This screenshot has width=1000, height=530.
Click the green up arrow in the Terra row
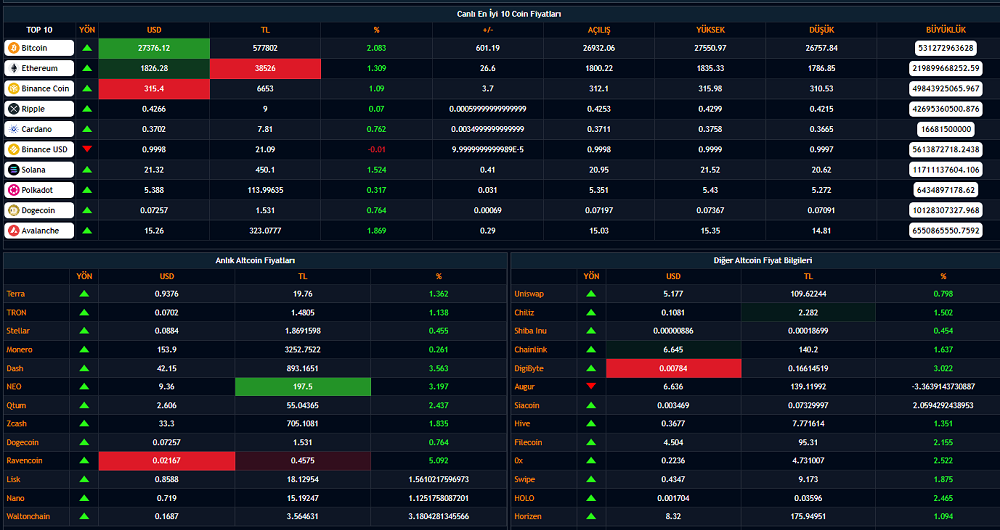coord(84,294)
